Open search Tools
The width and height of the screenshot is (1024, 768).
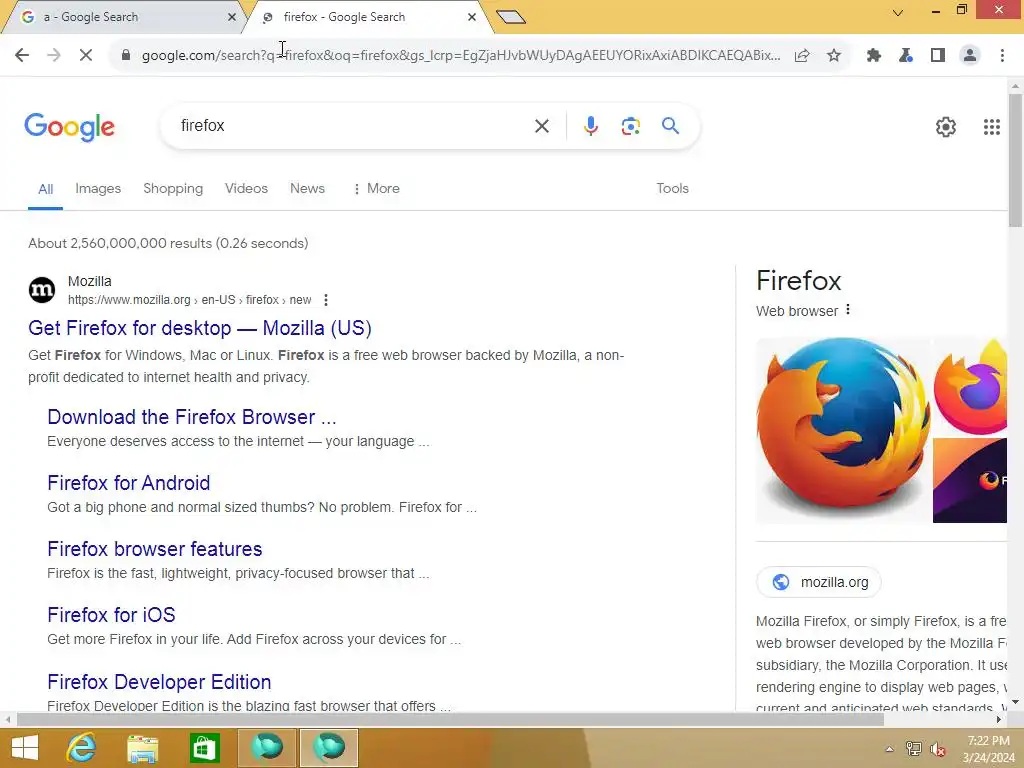coord(672,188)
